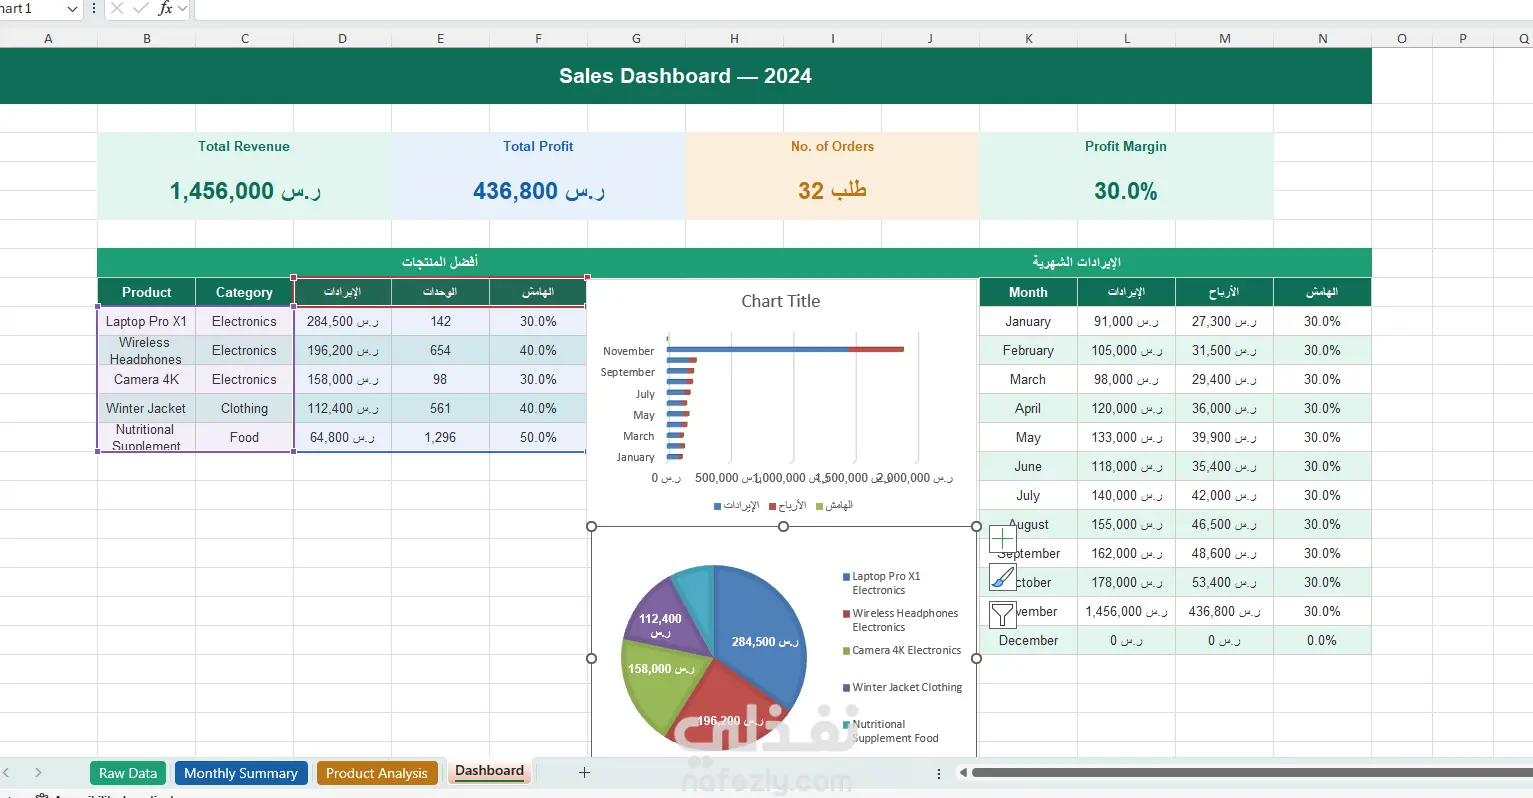Add a new sheet with plus icon

pos(584,772)
